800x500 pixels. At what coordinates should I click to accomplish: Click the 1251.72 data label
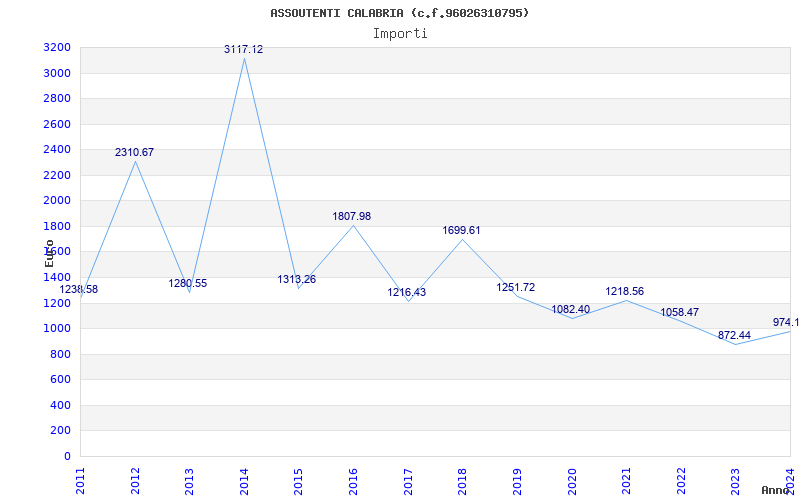516,287
